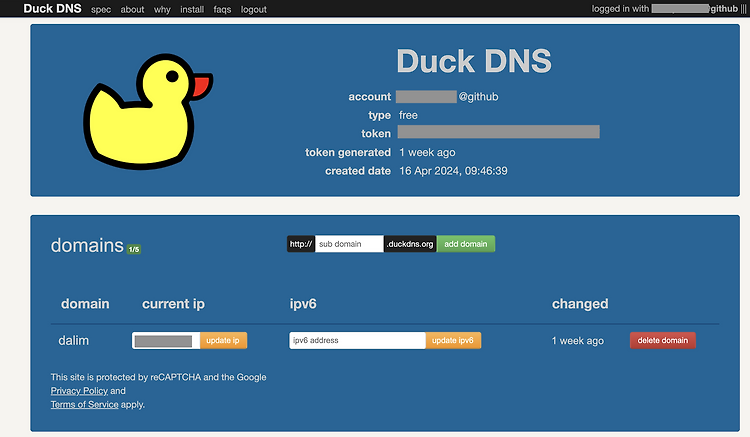Click the large Duck DNS heading
Image resolution: width=750 pixels, height=437 pixels.
(x=474, y=61)
